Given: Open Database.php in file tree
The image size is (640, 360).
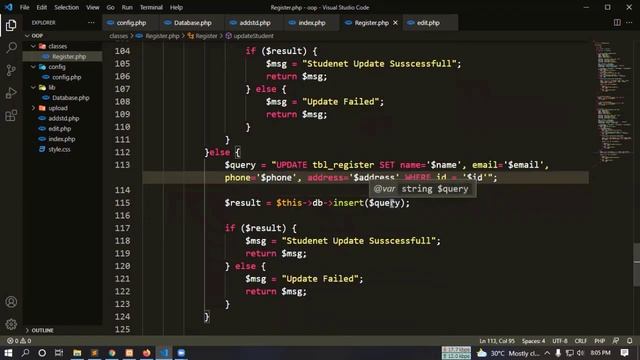Looking at the screenshot, I should click(x=62, y=98).
